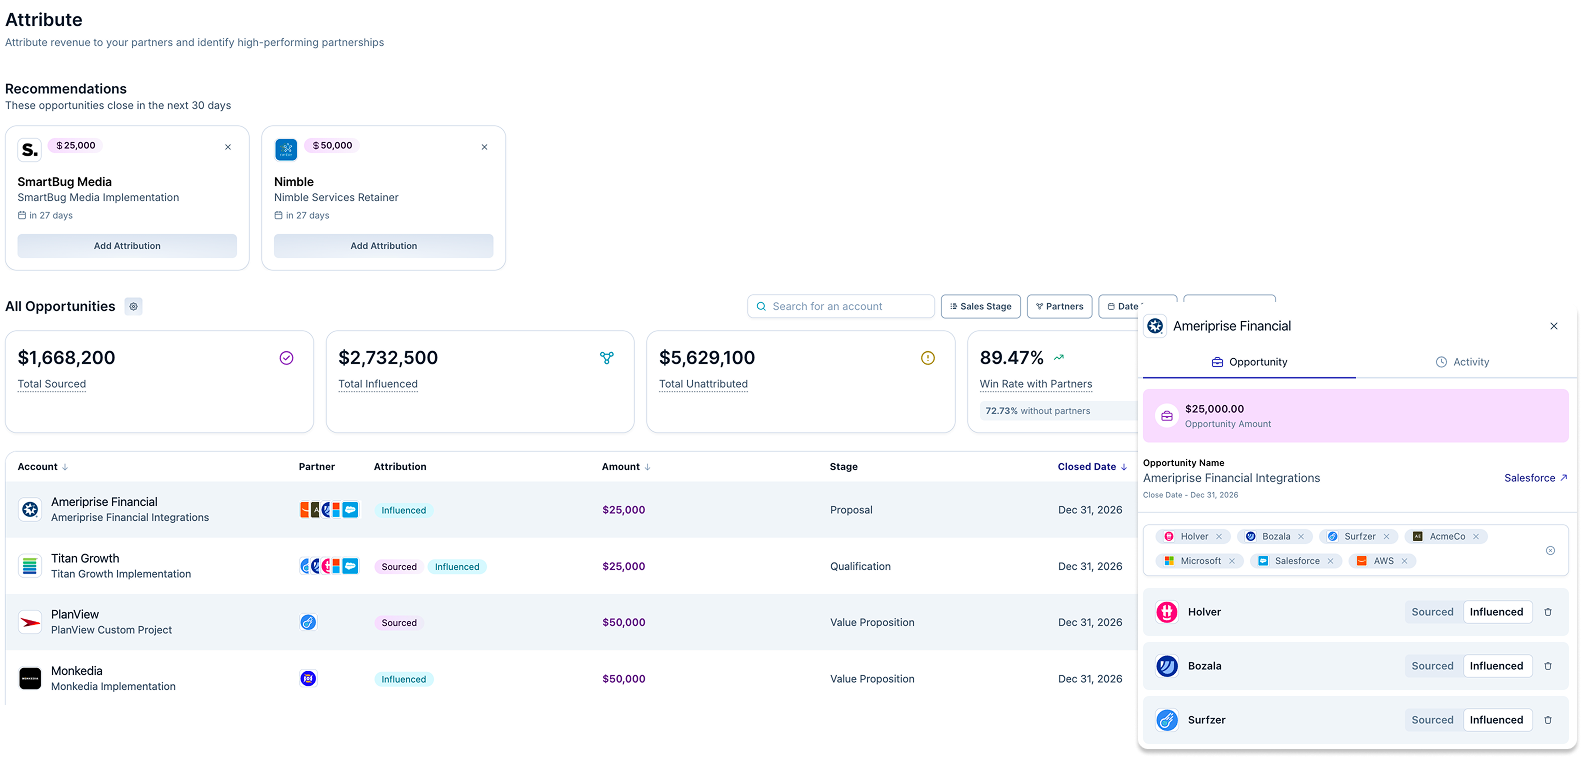The height and width of the screenshot is (757, 1581).
Task: Click the Win Rate with Partners label
Action: point(1036,384)
